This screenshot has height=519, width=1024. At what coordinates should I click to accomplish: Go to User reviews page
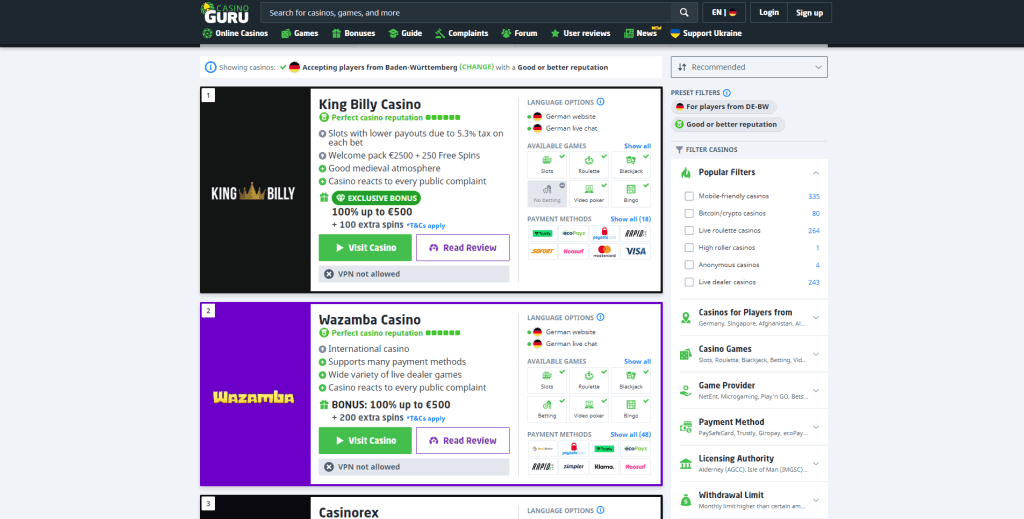[x=580, y=33]
